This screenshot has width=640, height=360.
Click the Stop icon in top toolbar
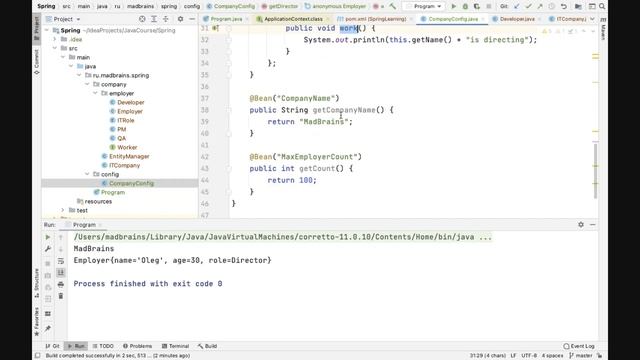(489, 7)
